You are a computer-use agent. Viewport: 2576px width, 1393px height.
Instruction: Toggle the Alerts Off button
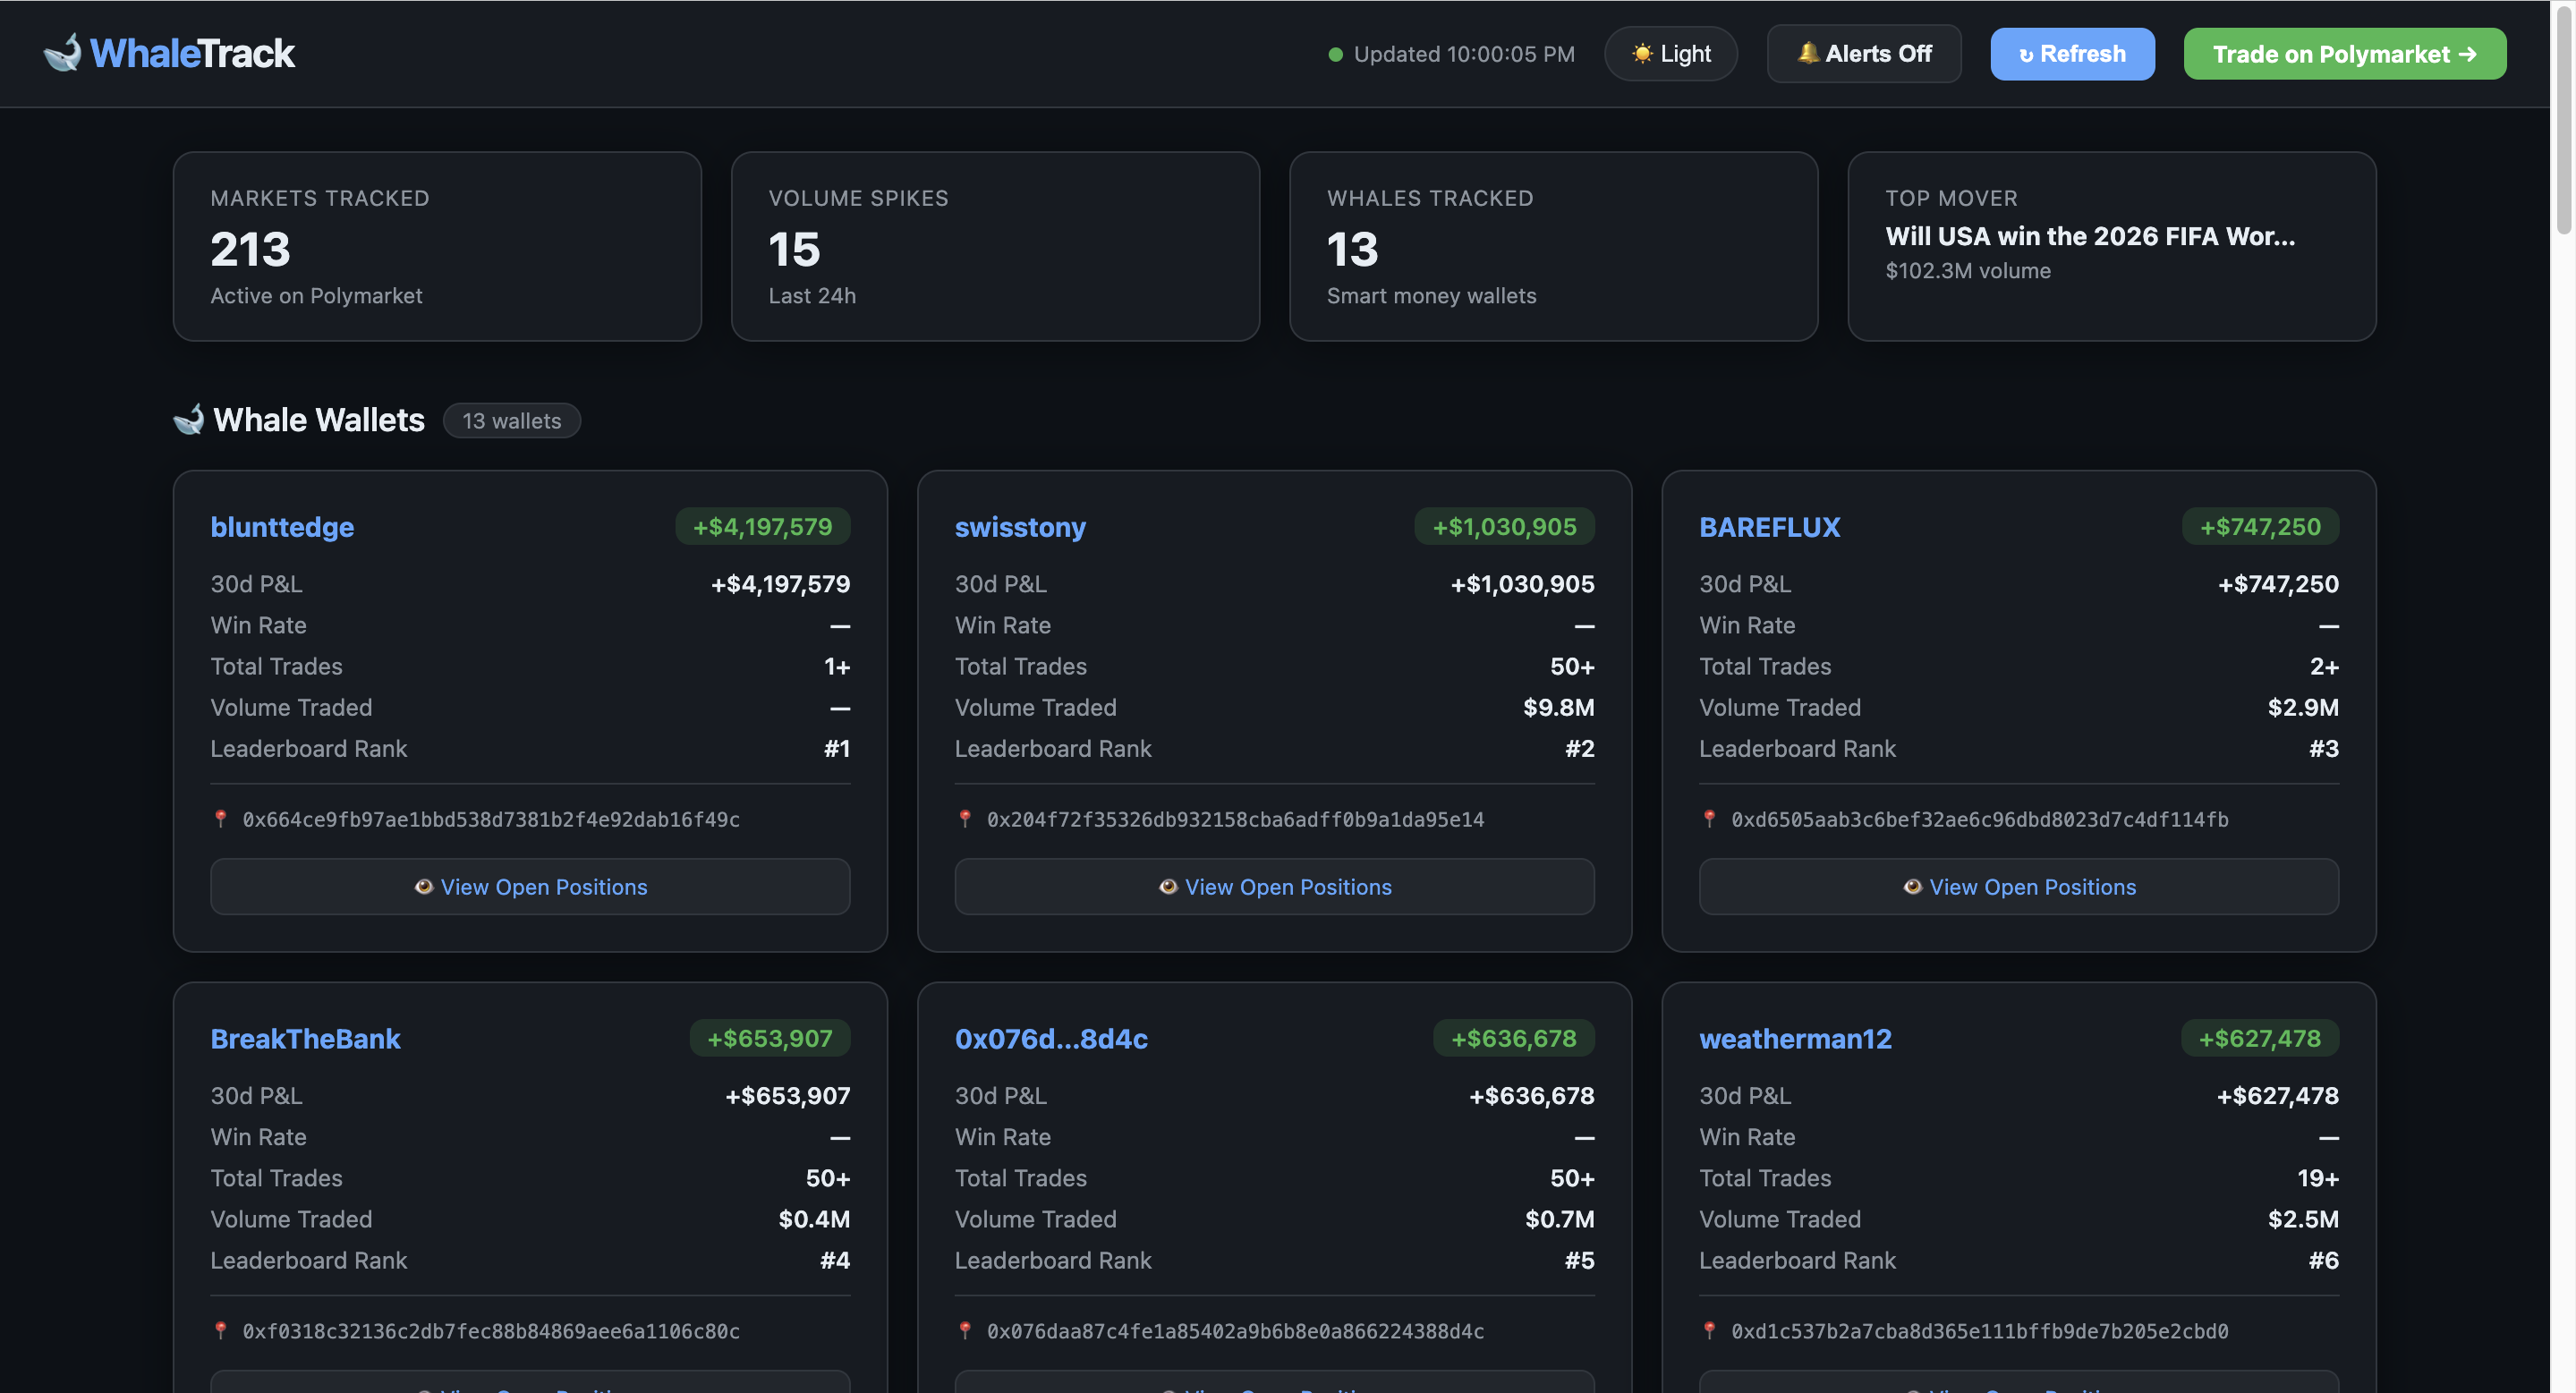coord(1864,54)
